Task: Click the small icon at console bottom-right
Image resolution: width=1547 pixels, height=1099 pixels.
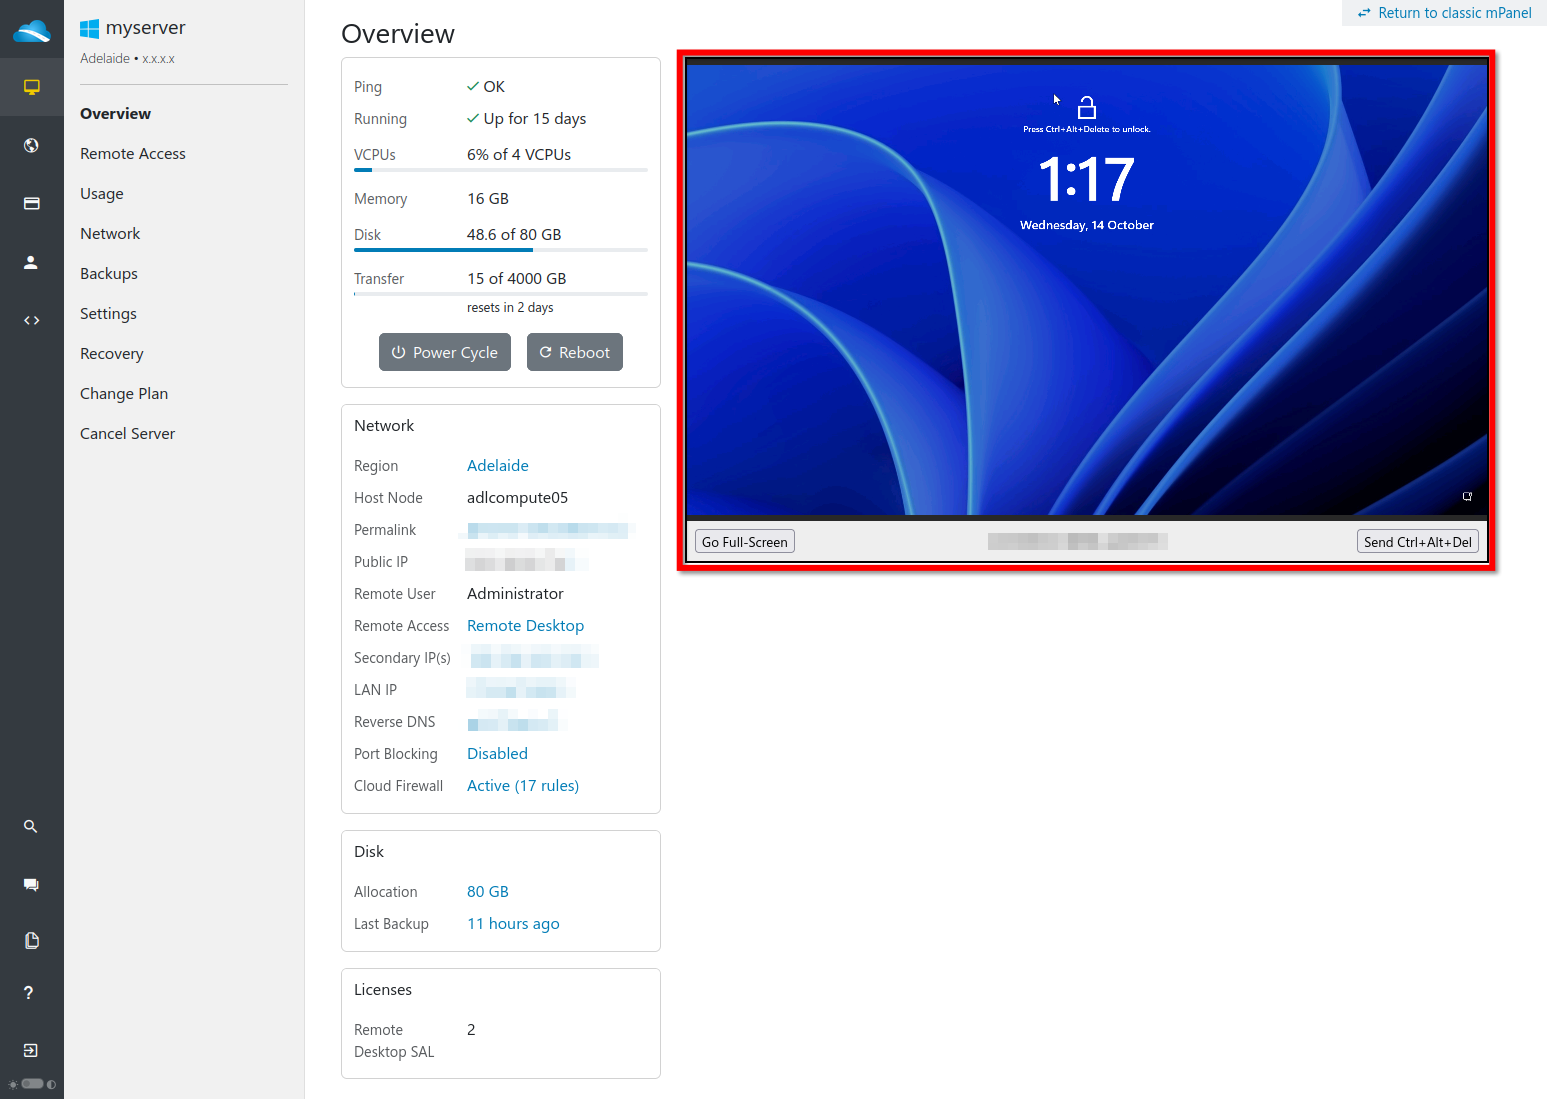Action: tap(1467, 496)
